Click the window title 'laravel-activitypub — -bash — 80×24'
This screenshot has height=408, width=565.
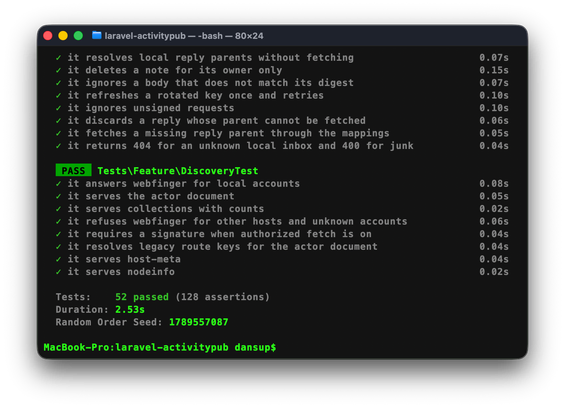click(x=184, y=36)
